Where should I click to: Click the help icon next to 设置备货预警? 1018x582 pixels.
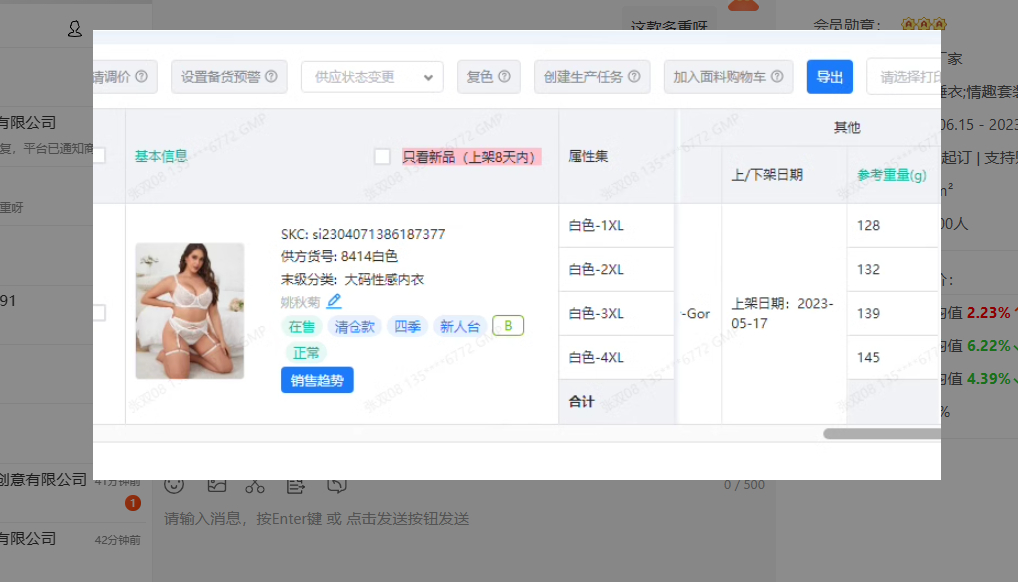[x=271, y=77]
